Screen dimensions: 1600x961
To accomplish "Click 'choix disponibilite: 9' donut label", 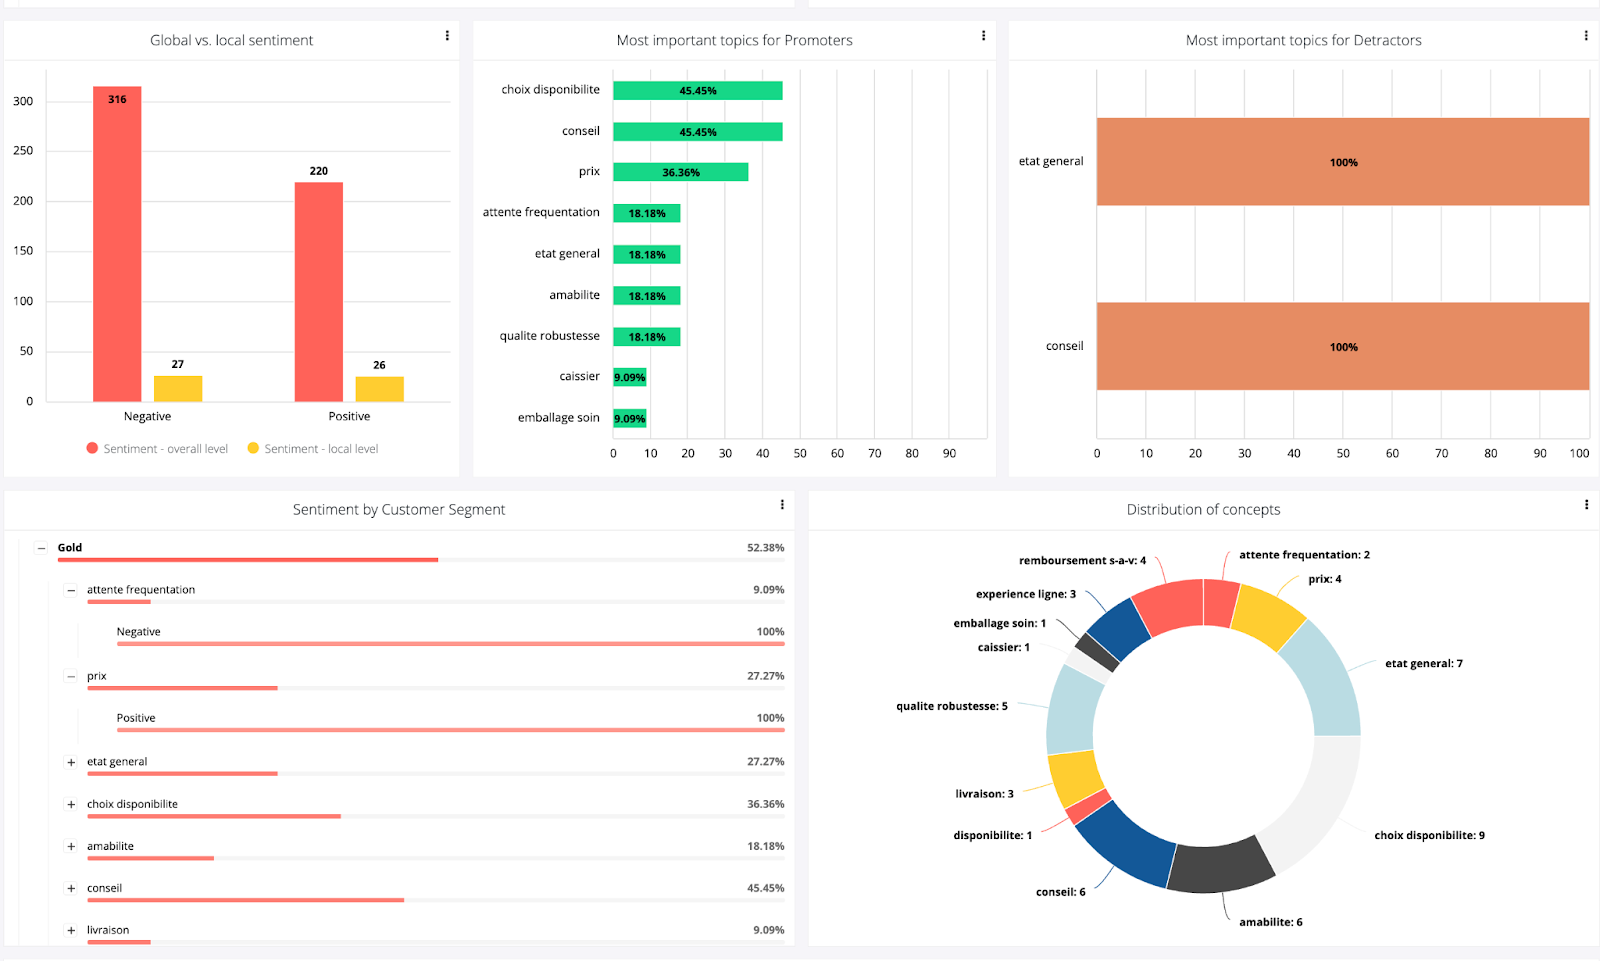I will 1429,836.
